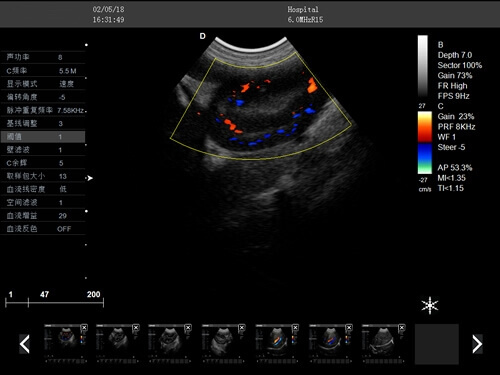Viewport: 500px width, 375px height.
Task: Click the white arrow marker beside 取样包大小
Action: click(89, 178)
